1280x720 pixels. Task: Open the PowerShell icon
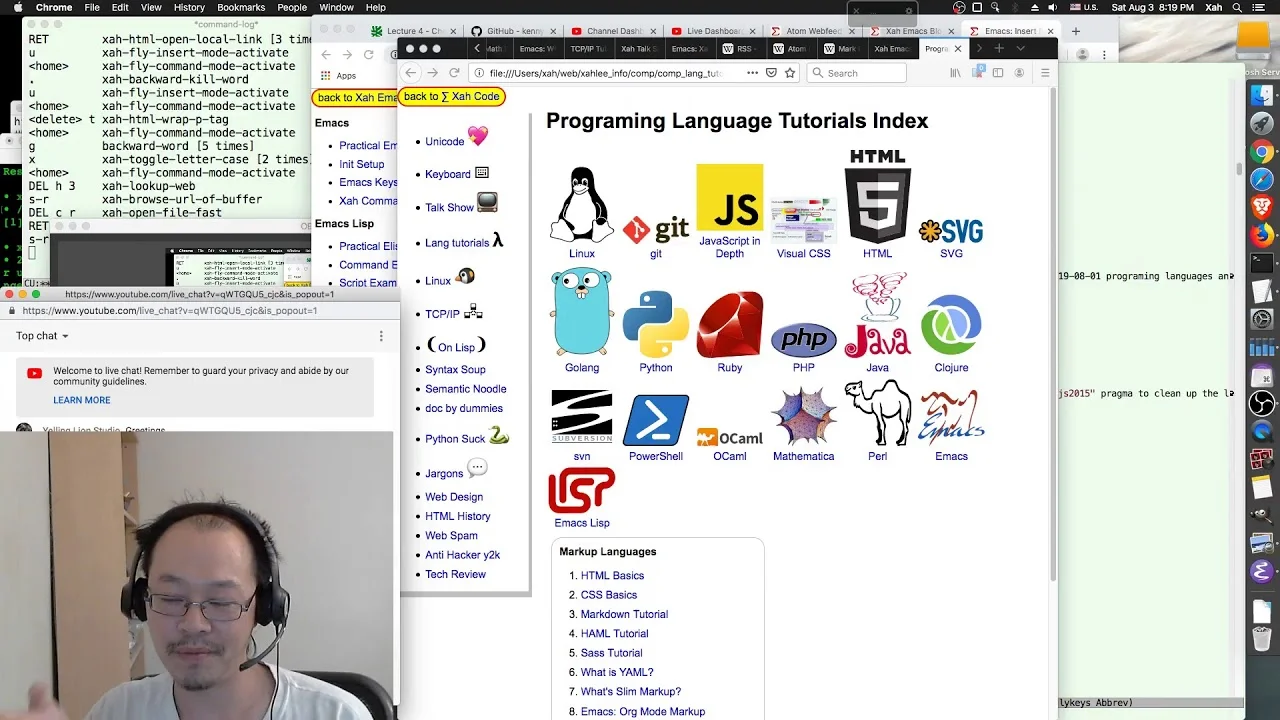pyautogui.click(x=655, y=420)
